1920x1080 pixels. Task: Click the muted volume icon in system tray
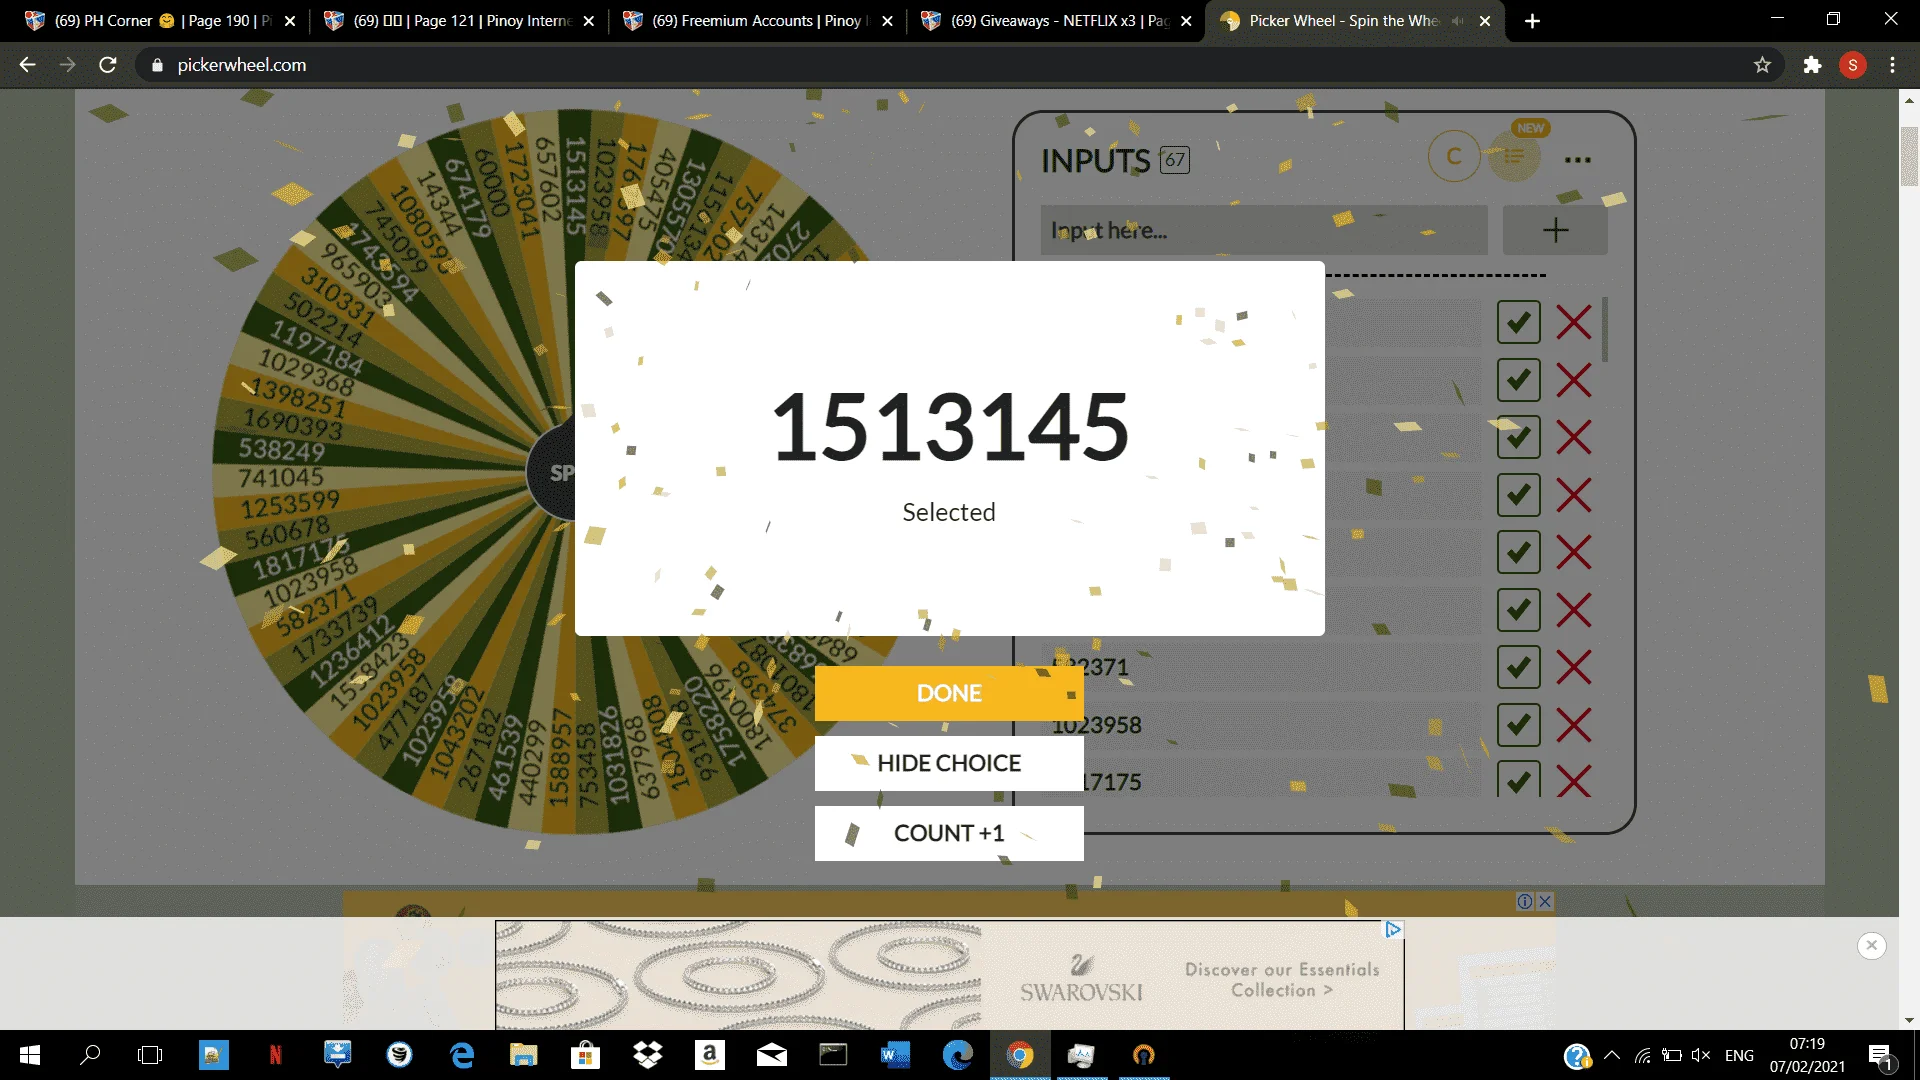1700,1055
